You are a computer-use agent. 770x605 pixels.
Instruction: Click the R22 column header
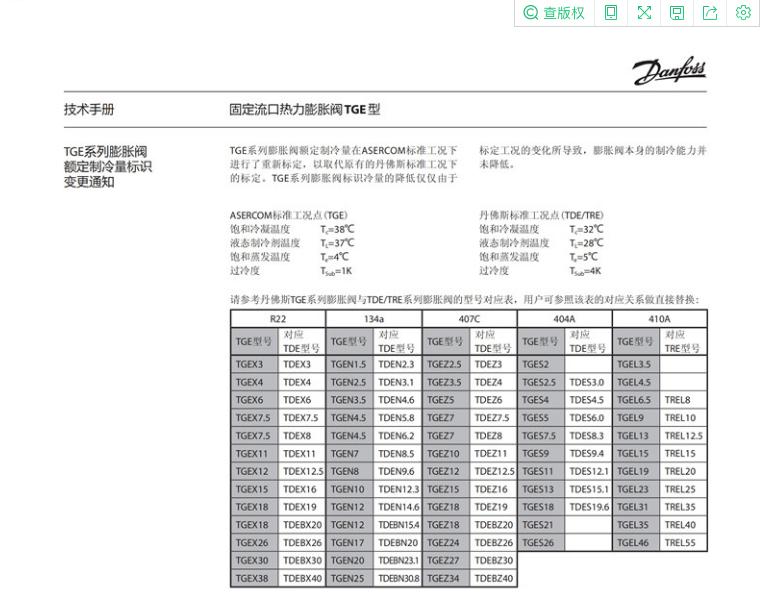(278, 319)
